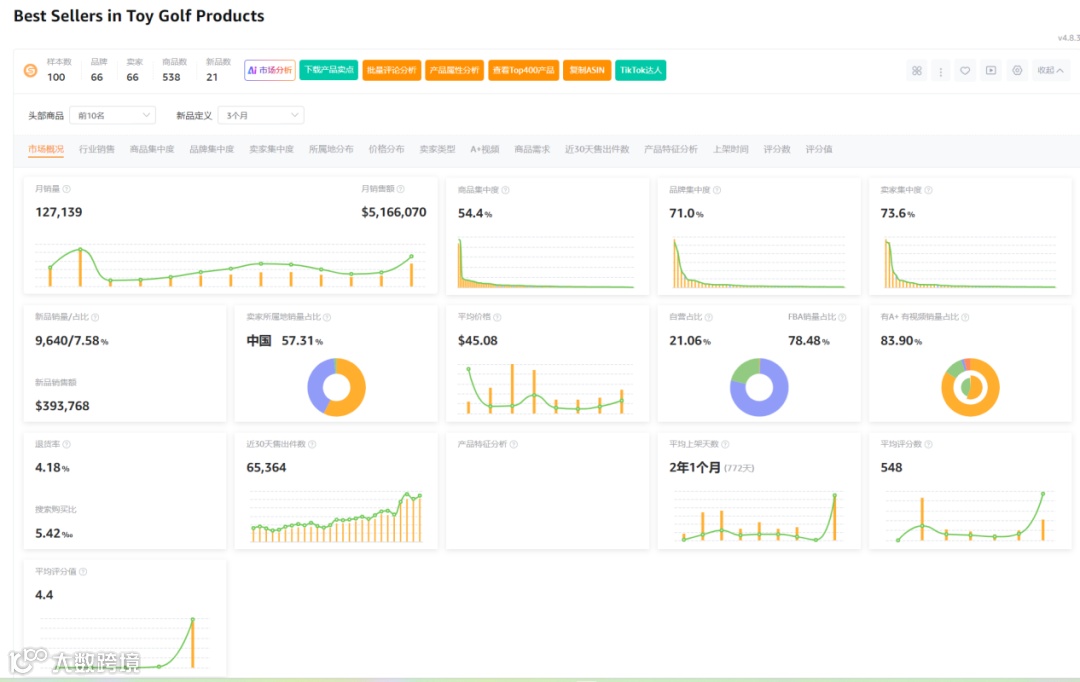The width and height of the screenshot is (1080, 682).
Task: Click the 中国 seller location donut chart
Action: (x=337, y=387)
